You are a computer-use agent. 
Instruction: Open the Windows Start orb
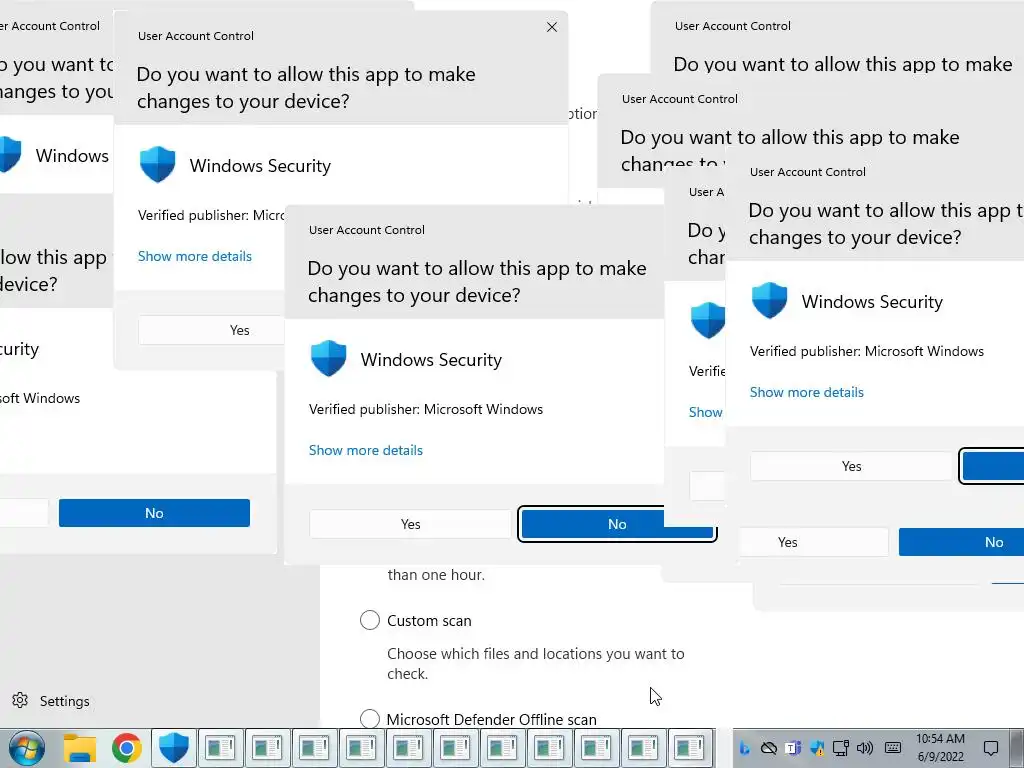pyautogui.click(x=27, y=748)
